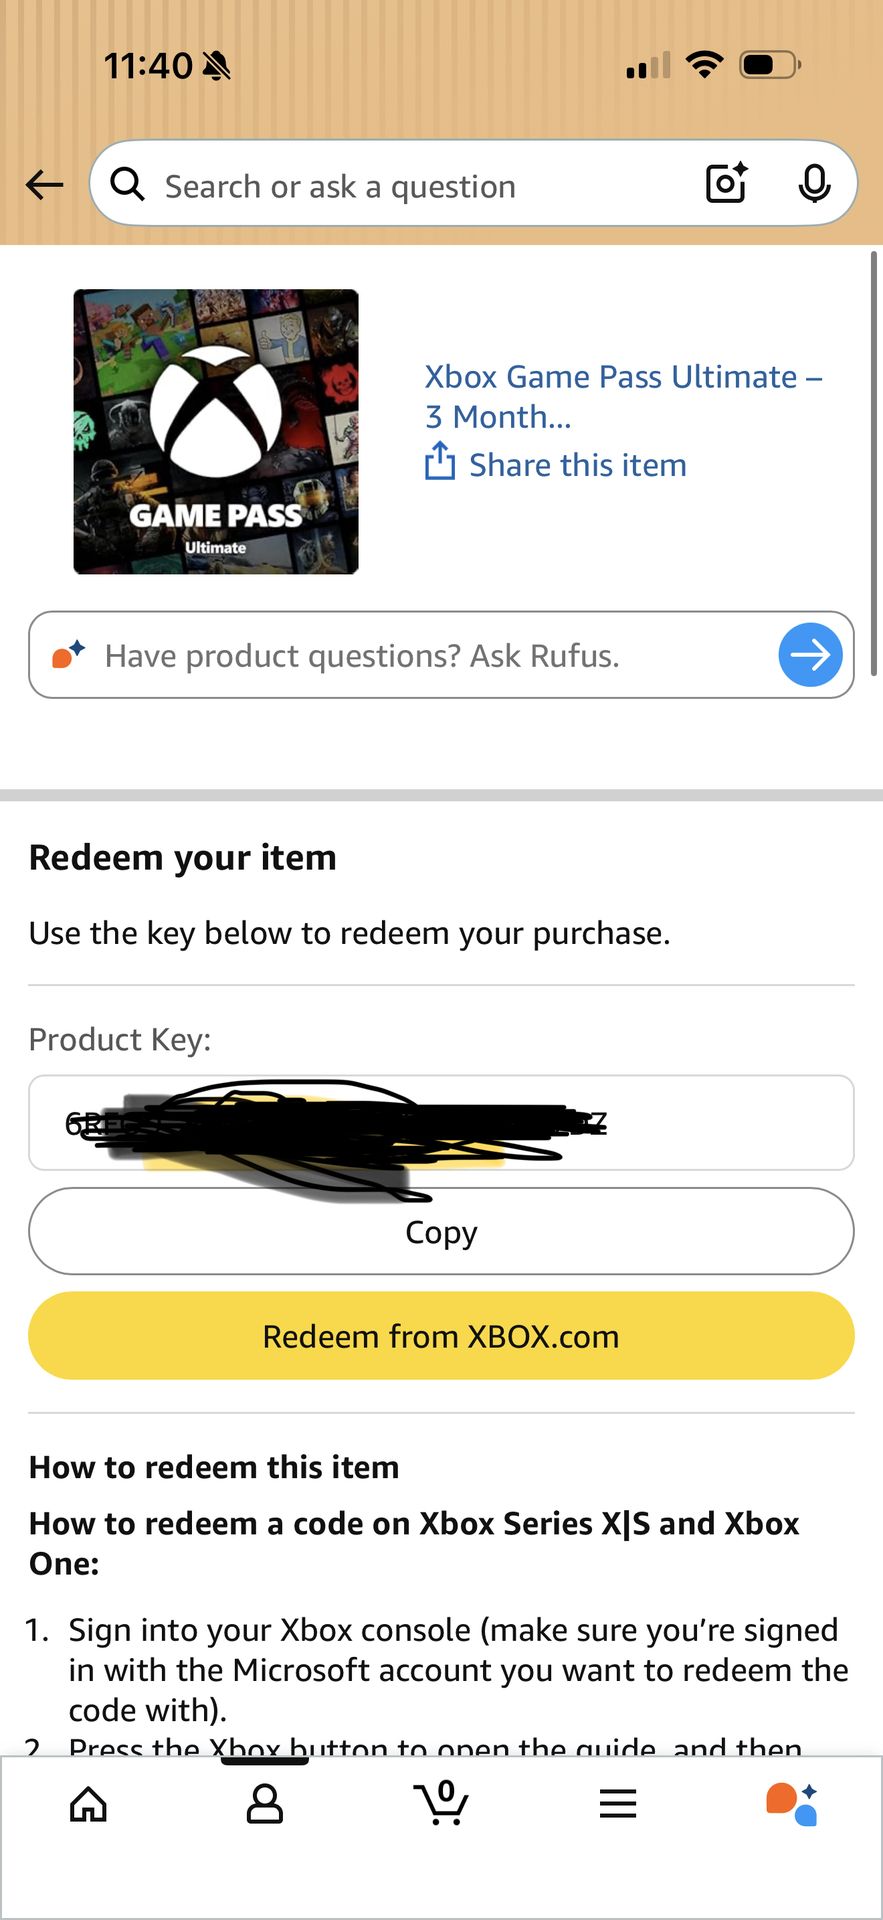Open the account profile tab
883x1920 pixels.
pos(265,1804)
